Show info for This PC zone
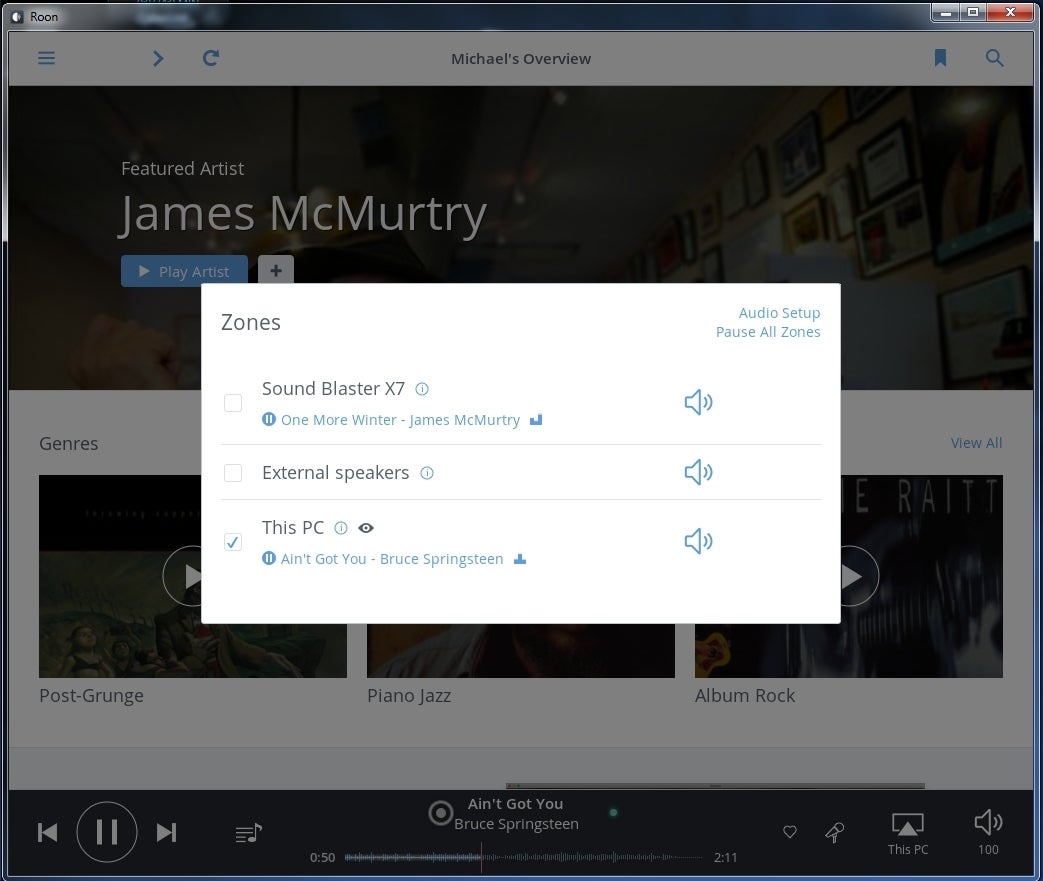The width and height of the screenshot is (1043, 881). point(341,528)
